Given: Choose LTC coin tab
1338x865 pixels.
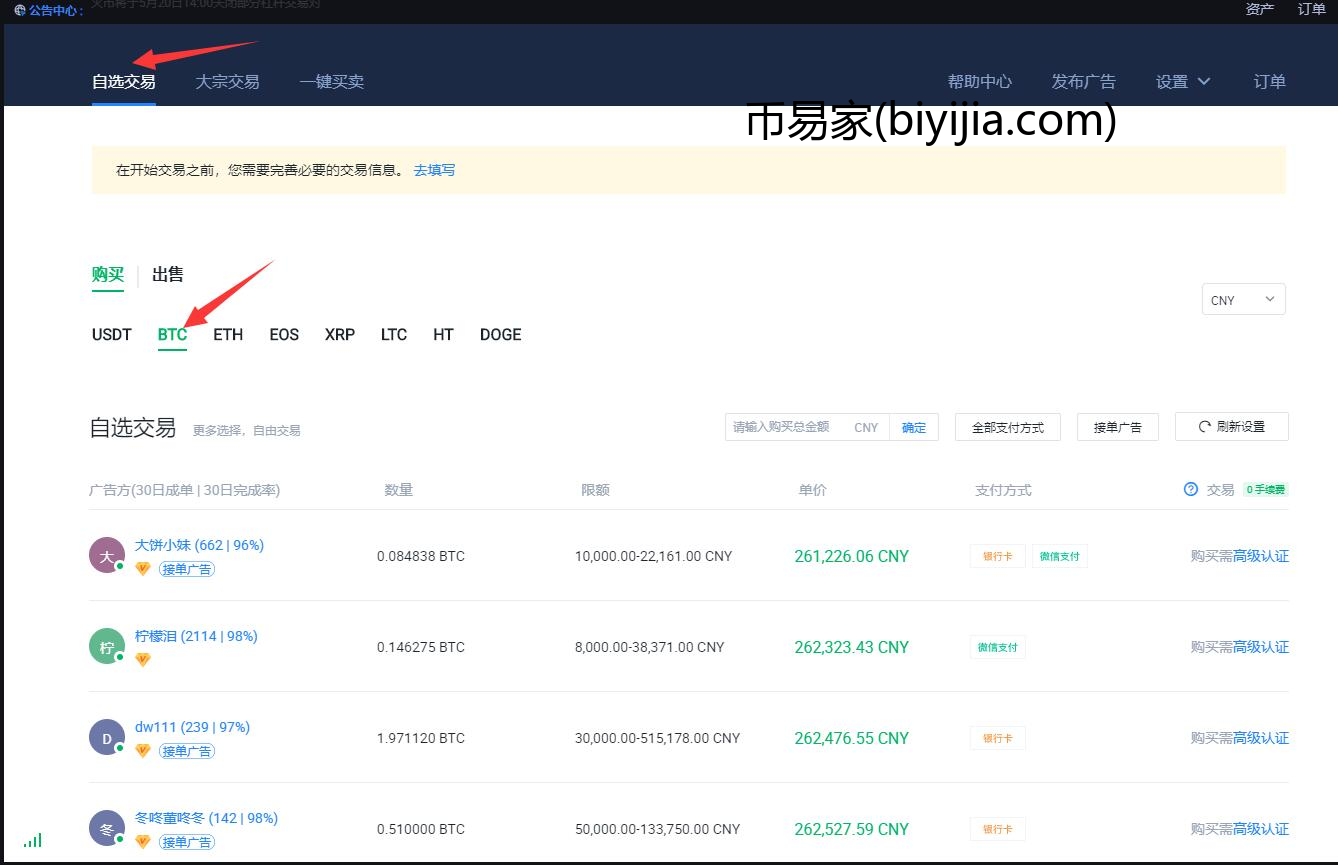Looking at the screenshot, I should (394, 335).
